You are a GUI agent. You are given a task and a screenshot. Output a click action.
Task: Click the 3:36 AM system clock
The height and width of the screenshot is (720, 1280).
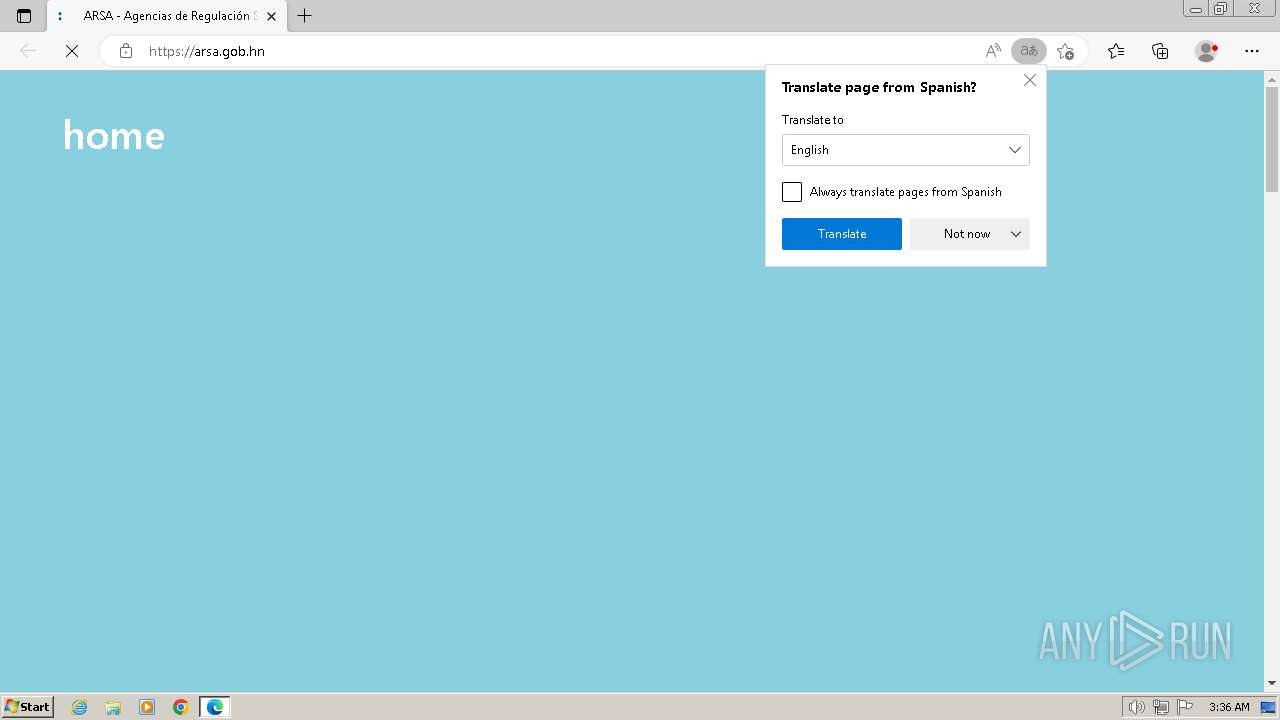[x=1229, y=707]
